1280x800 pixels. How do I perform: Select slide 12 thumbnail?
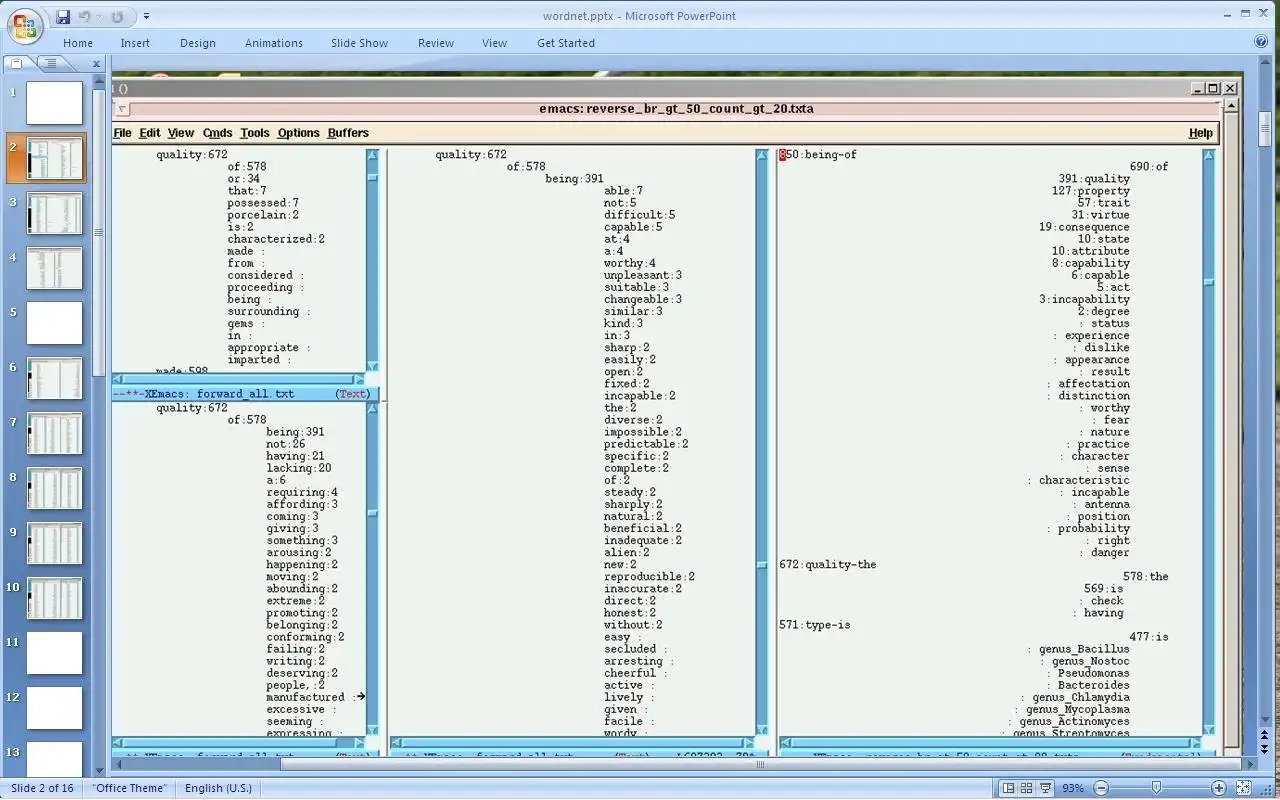point(54,708)
